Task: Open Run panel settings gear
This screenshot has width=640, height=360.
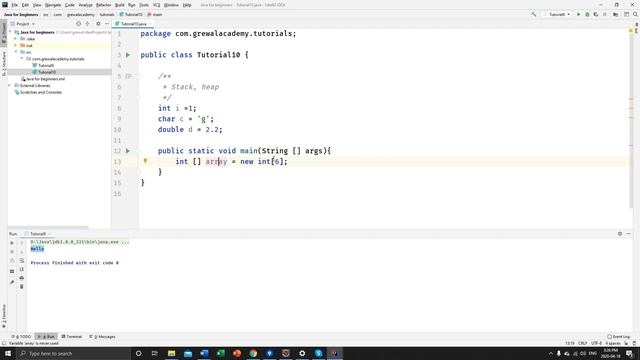Action: tap(620, 234)
